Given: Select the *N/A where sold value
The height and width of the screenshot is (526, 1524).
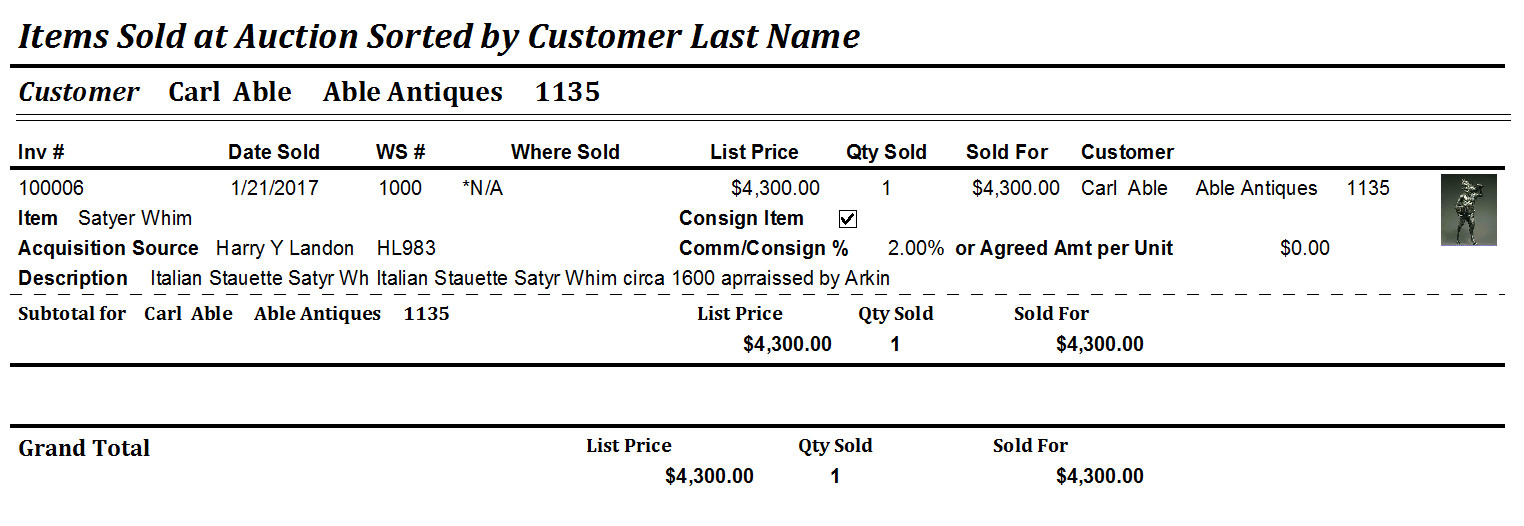Looking at the screenshot, I should [483, 188].
